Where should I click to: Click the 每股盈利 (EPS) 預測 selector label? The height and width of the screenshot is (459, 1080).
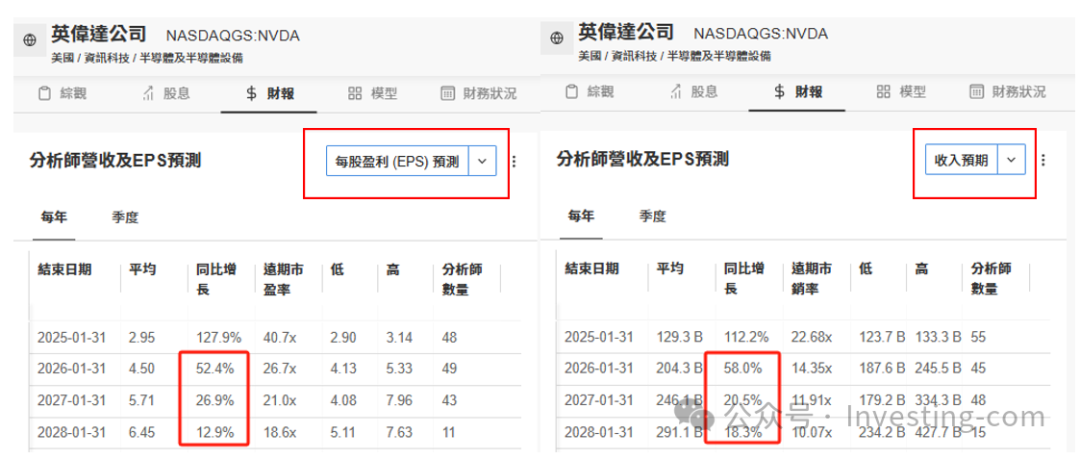point(397,162)
